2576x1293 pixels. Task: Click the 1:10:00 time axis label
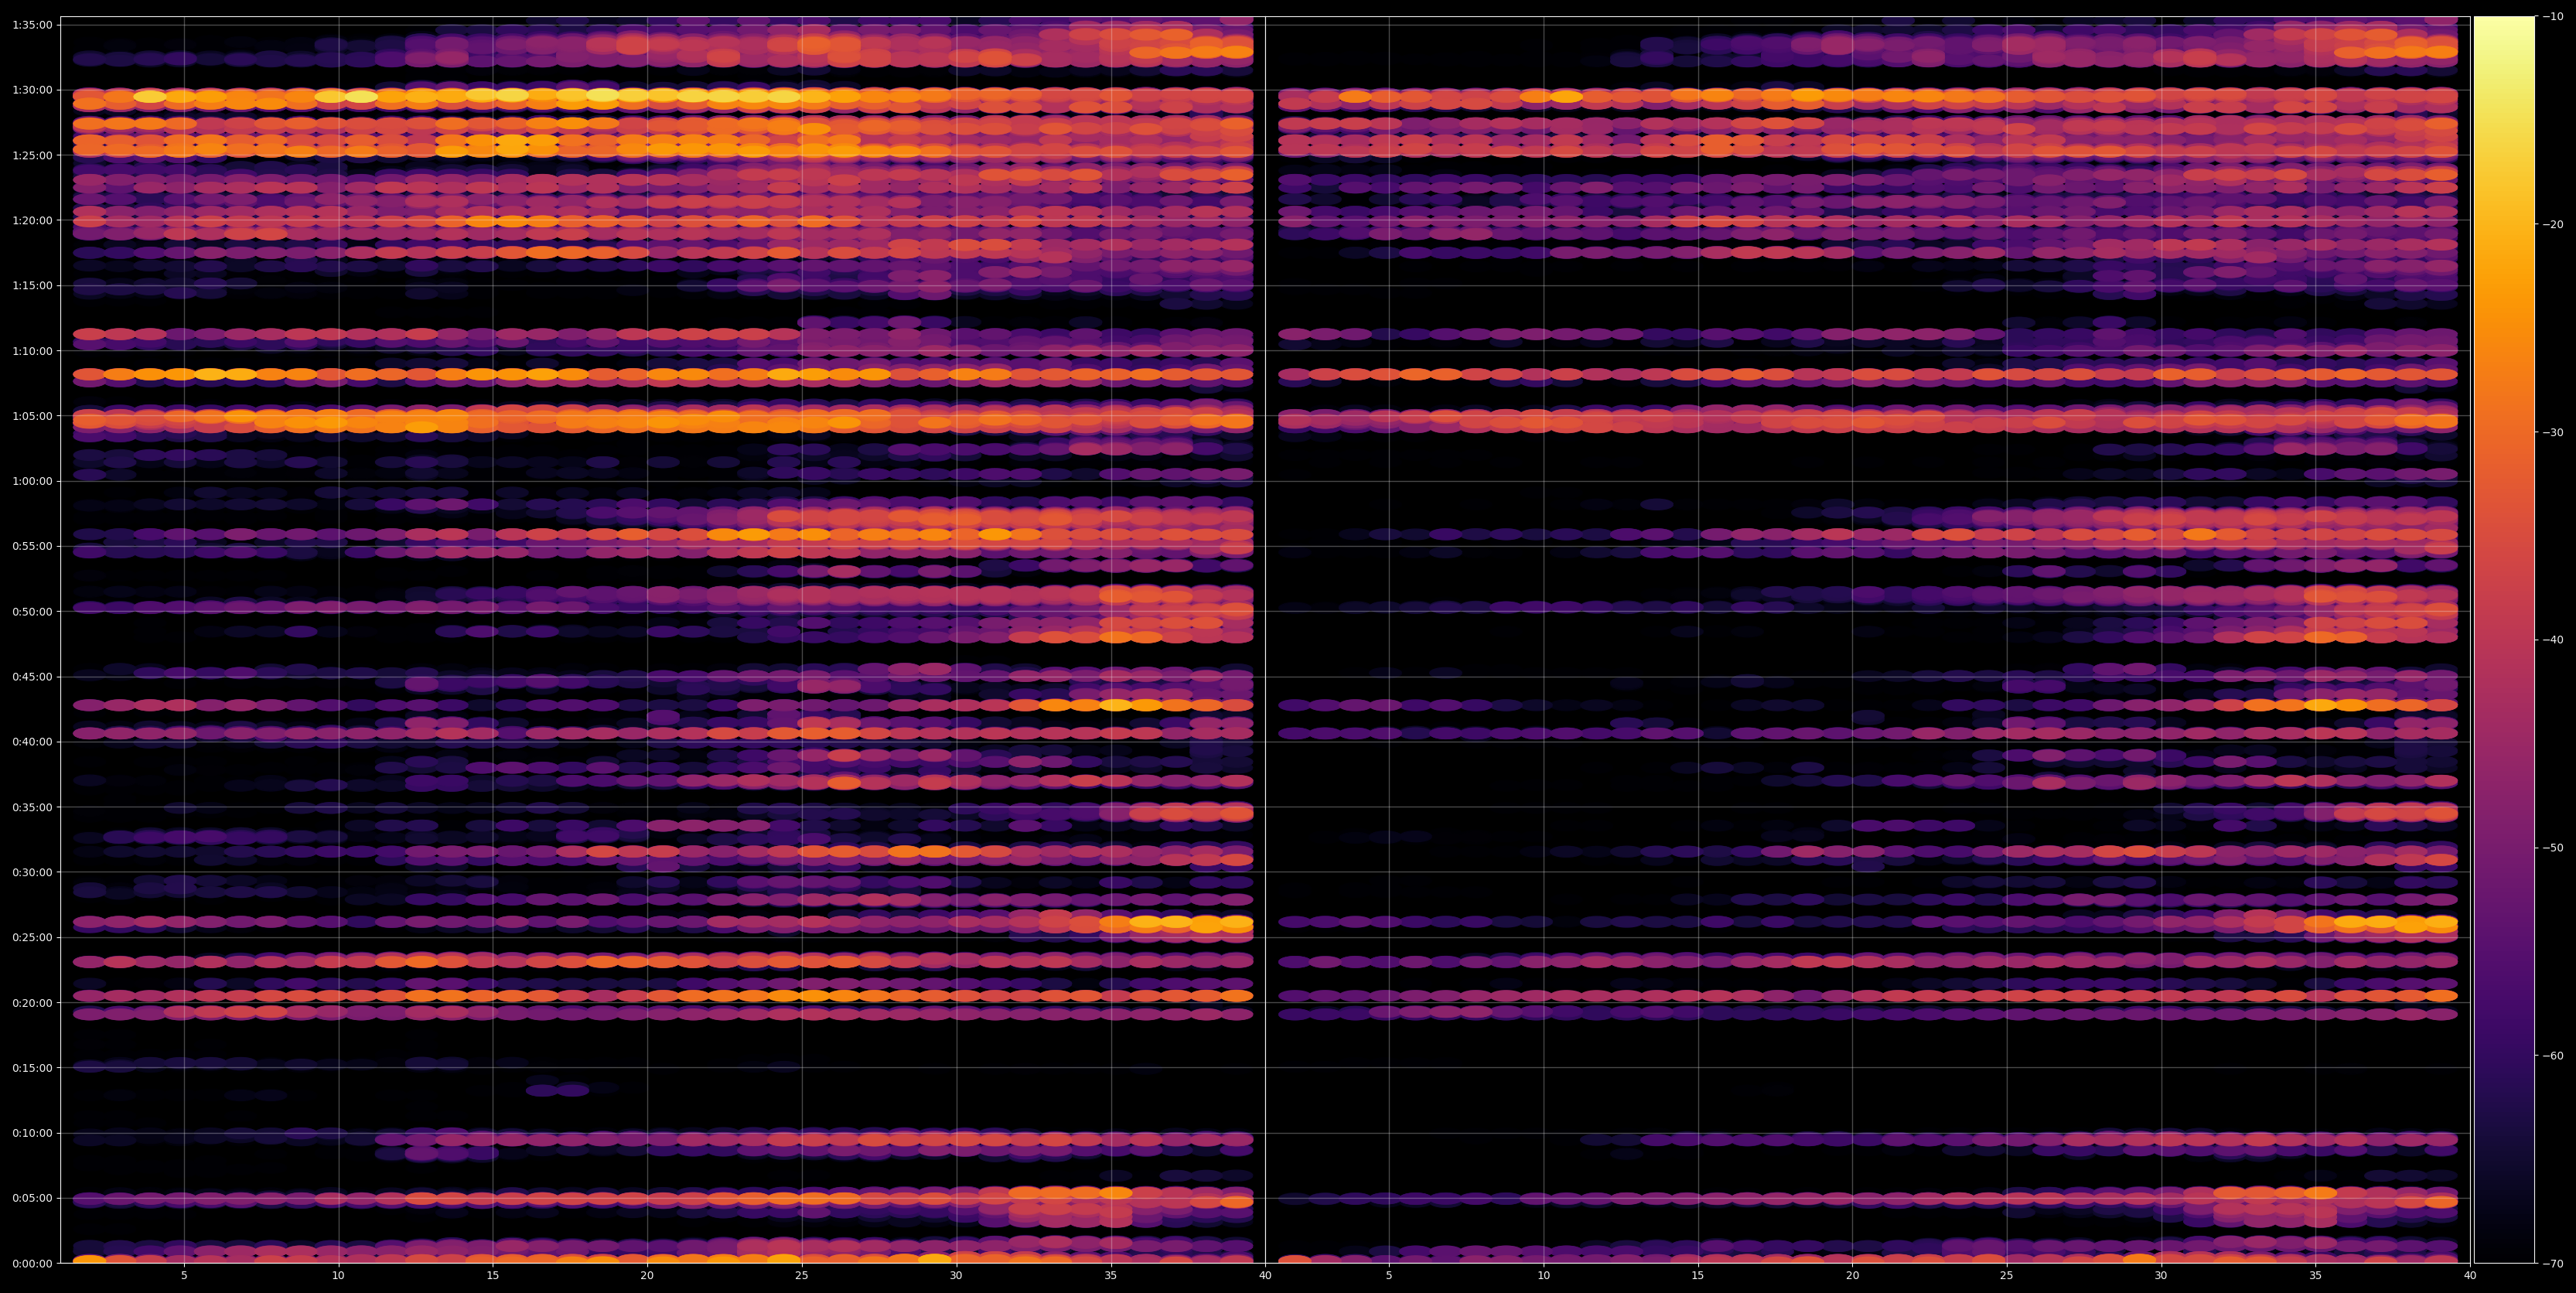[32, 351]
